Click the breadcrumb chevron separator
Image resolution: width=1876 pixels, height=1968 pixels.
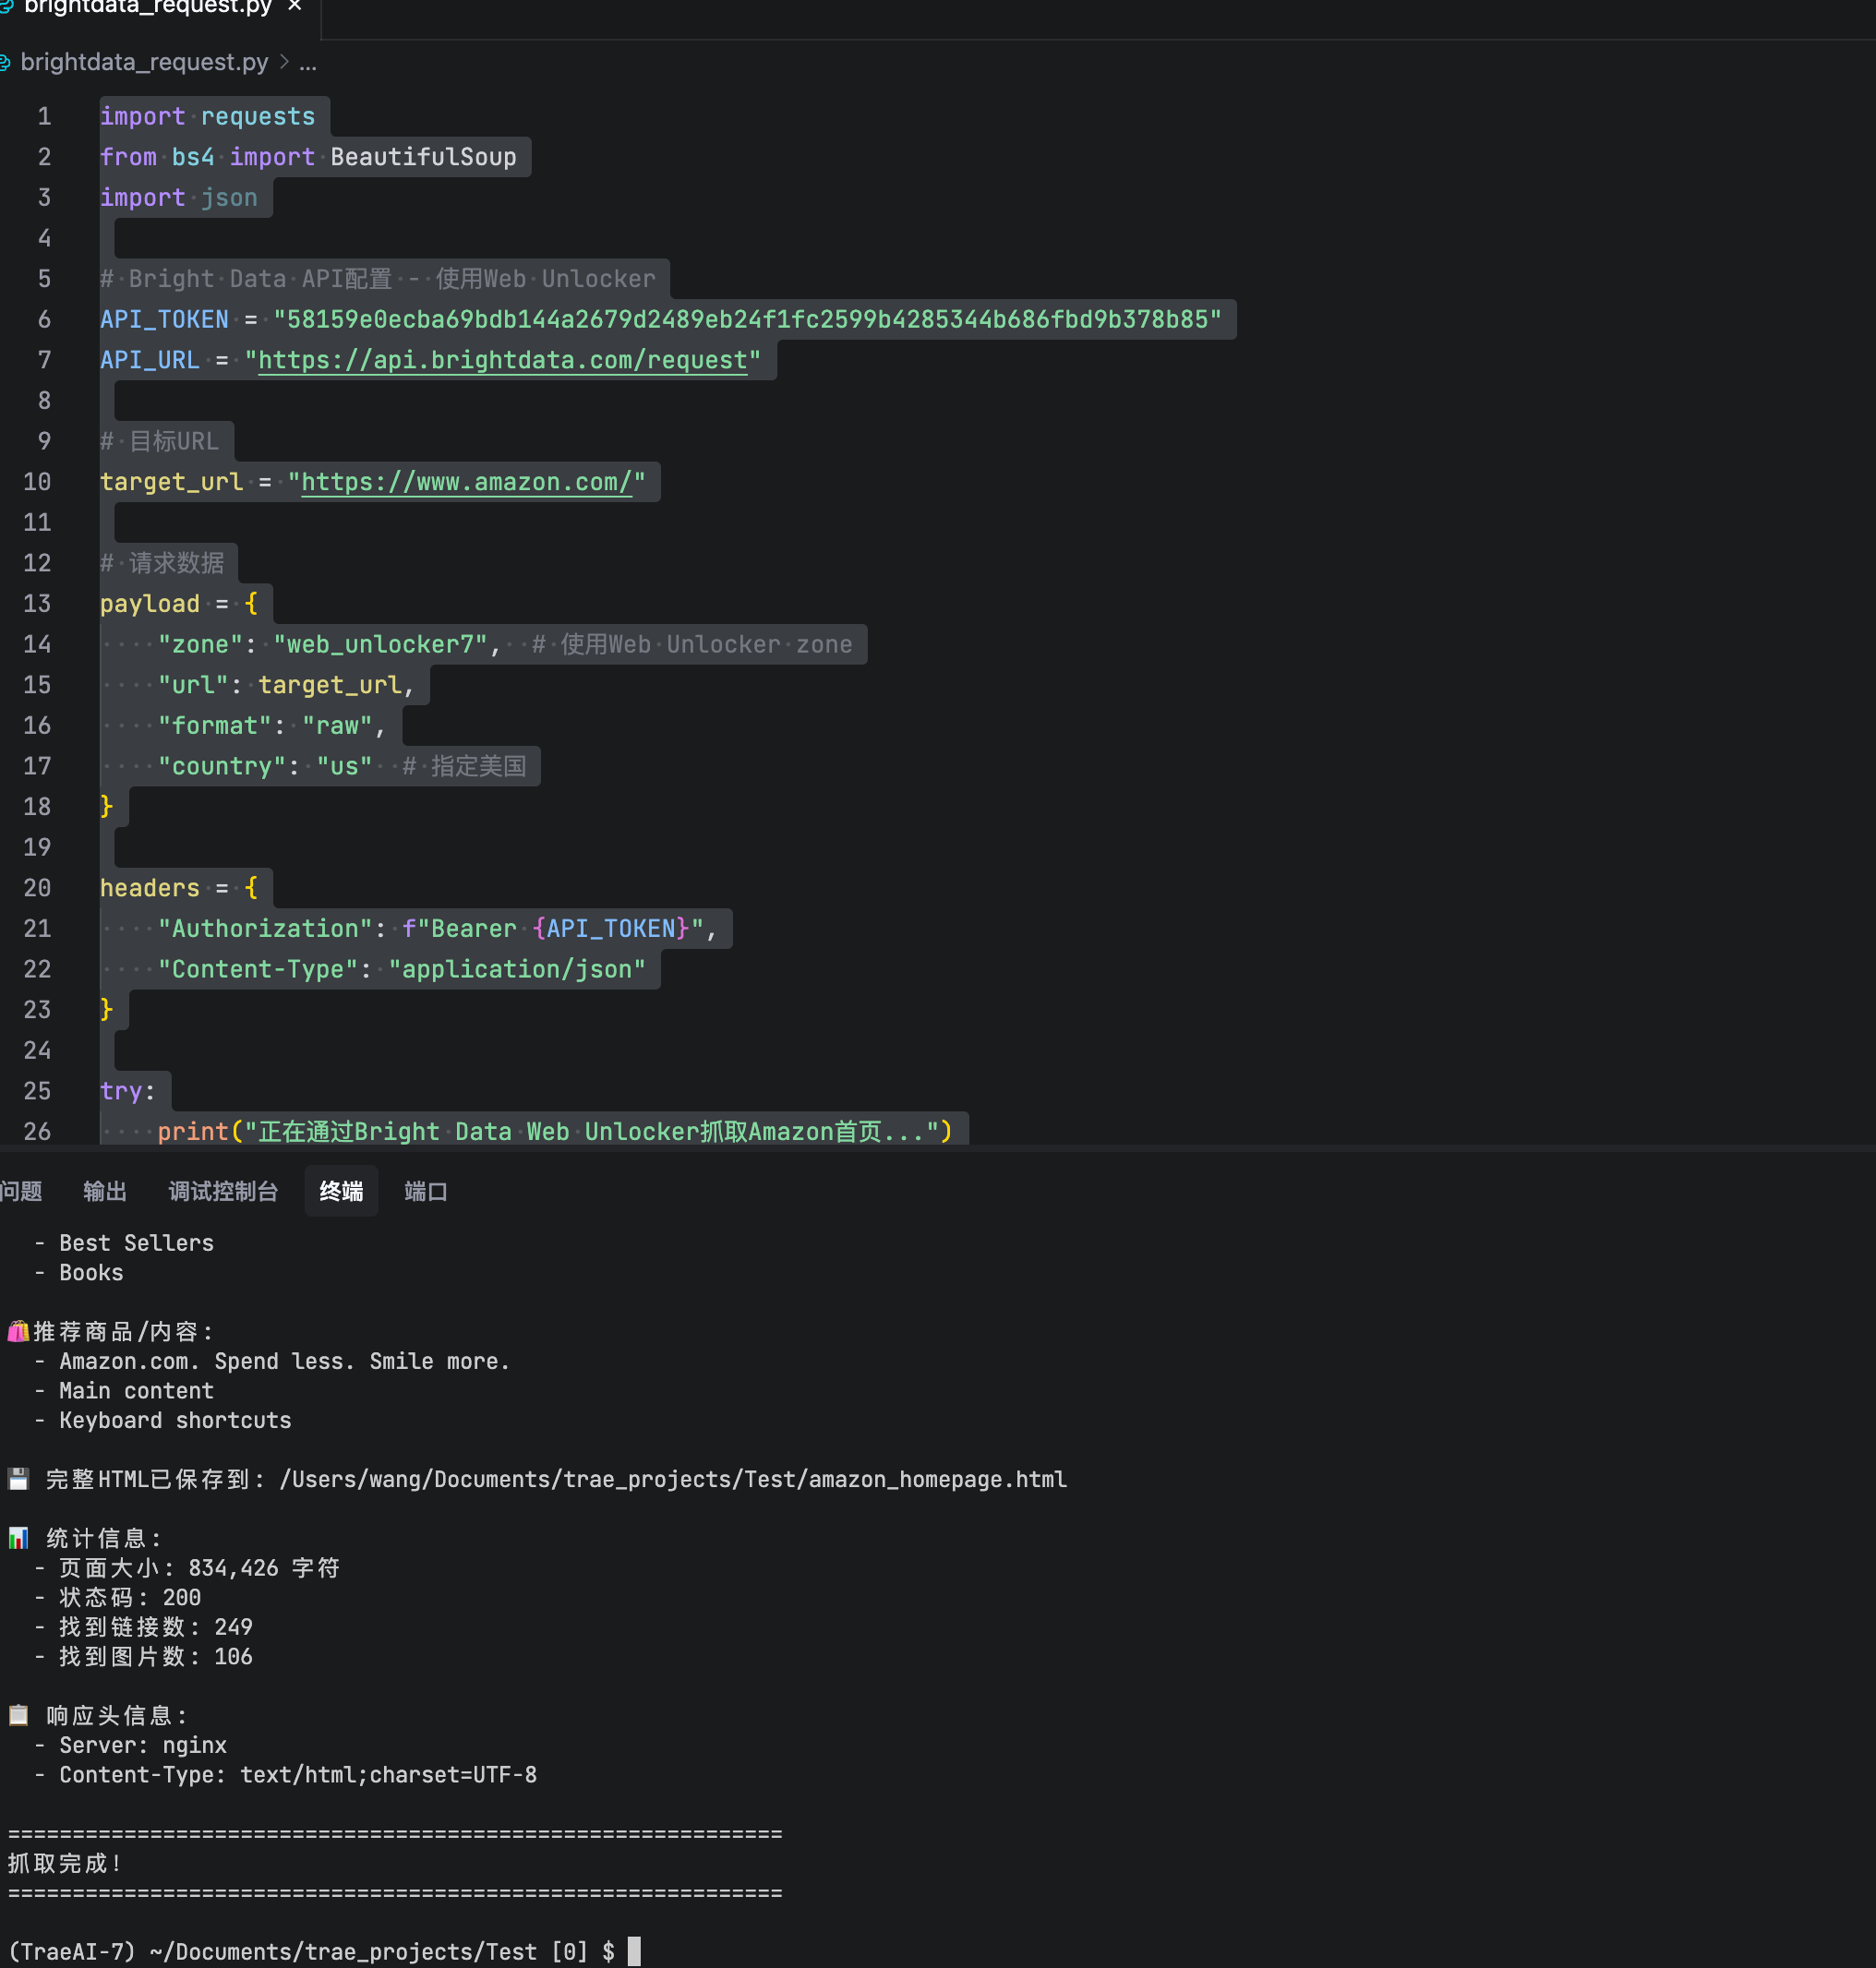click(x=284, y=63)
